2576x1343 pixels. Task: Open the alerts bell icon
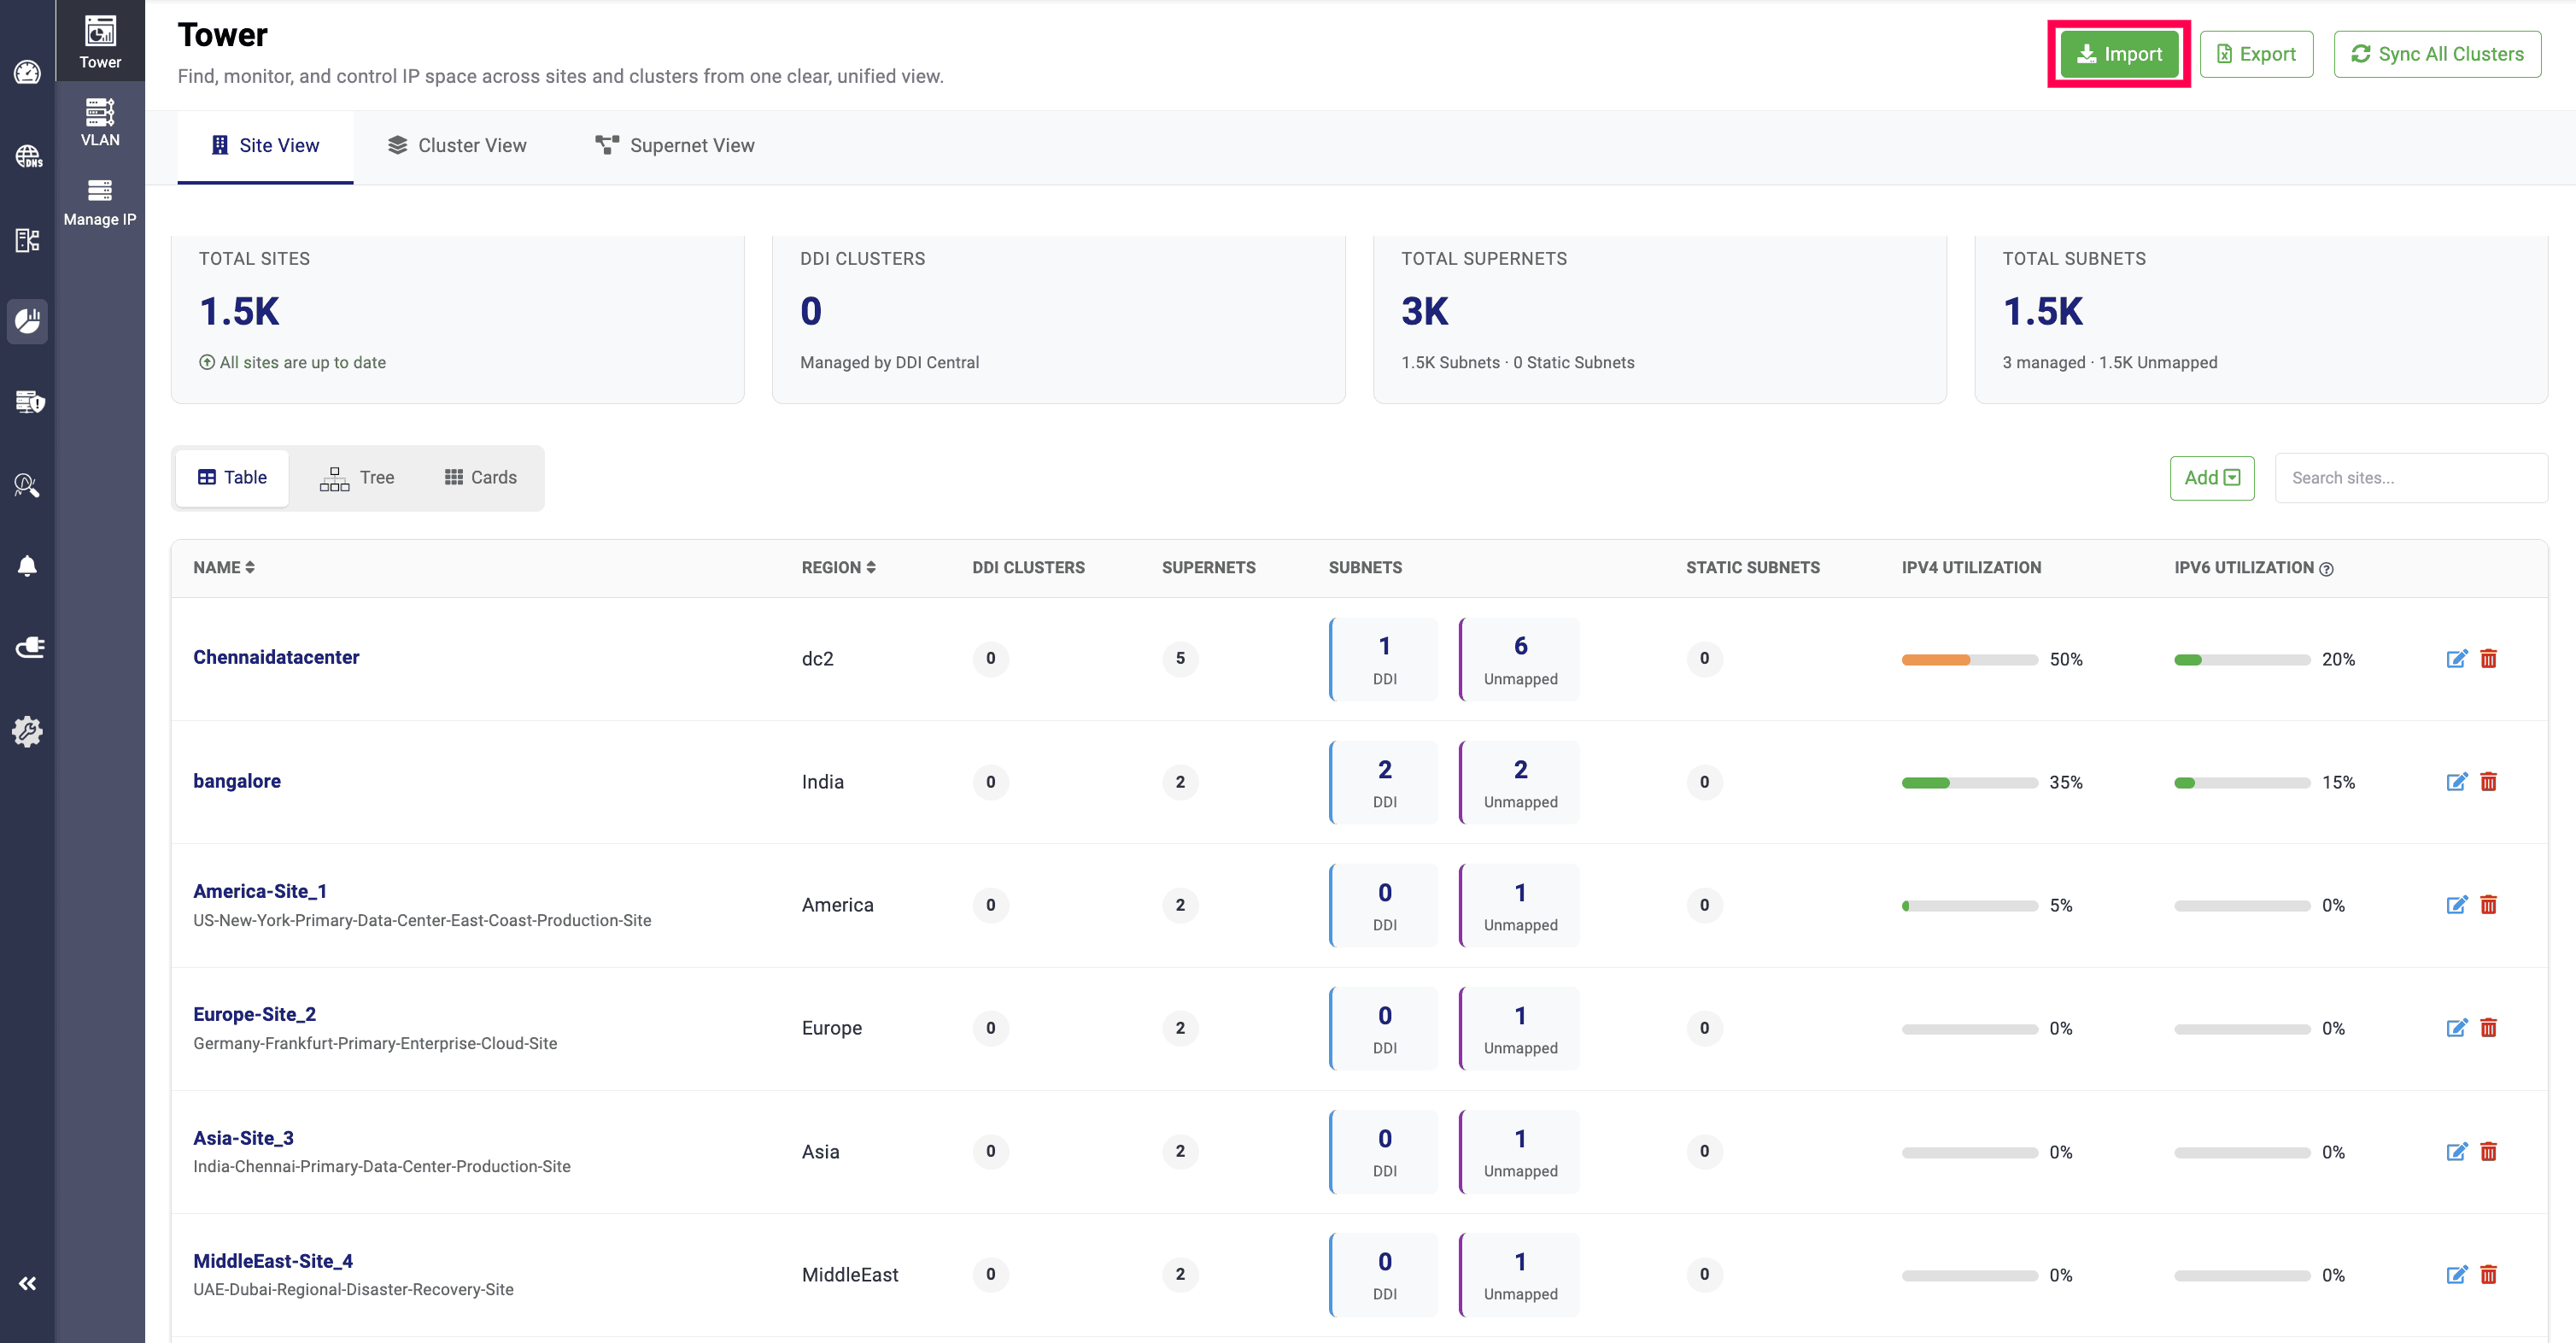coord(27,566)
